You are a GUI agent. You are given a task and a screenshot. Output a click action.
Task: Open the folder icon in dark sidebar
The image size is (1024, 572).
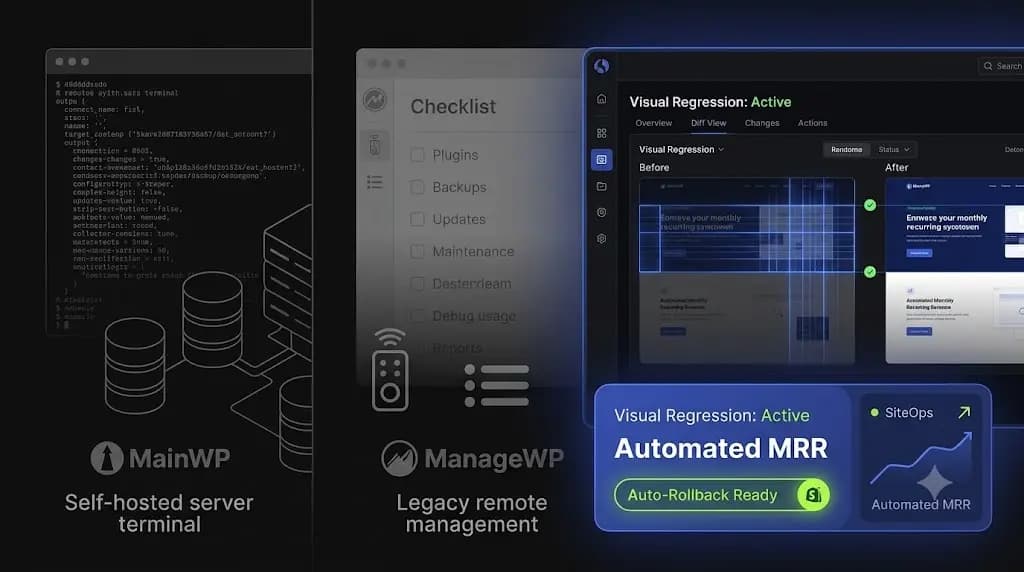(601, 186)
